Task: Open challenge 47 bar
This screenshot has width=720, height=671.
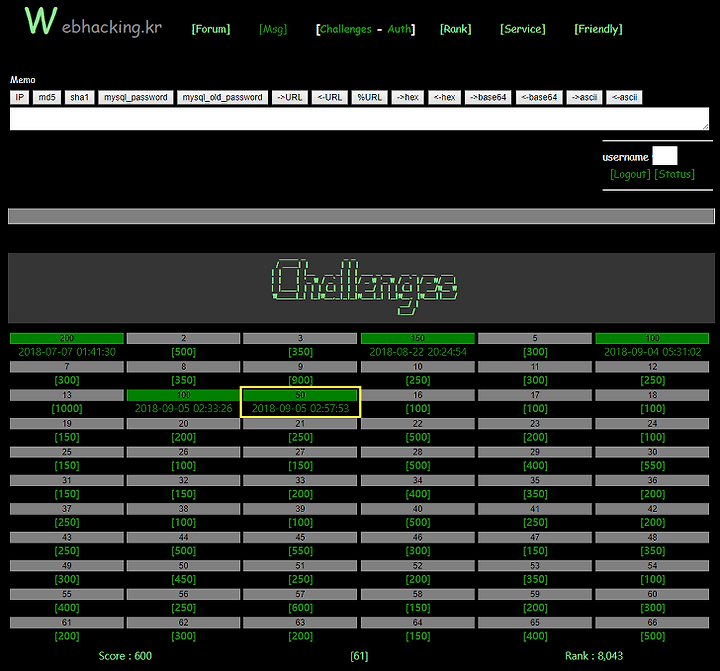Action: [x=535, y=538]
